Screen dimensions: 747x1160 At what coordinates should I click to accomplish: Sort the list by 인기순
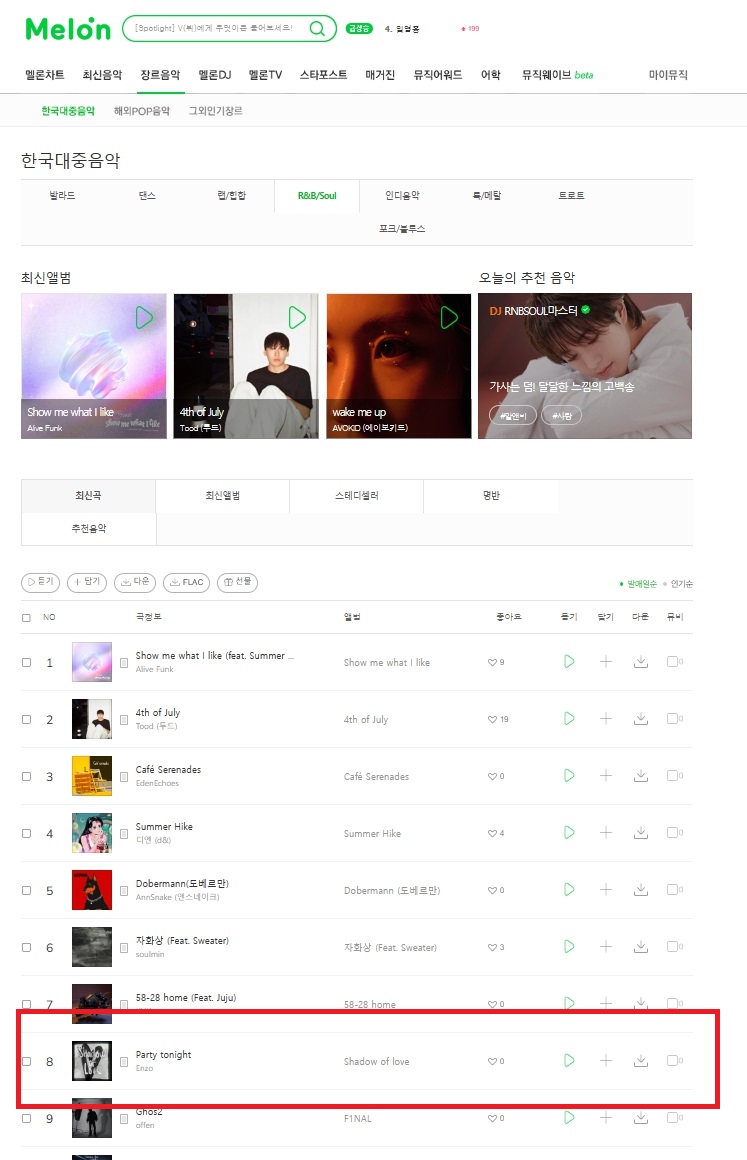681,584
